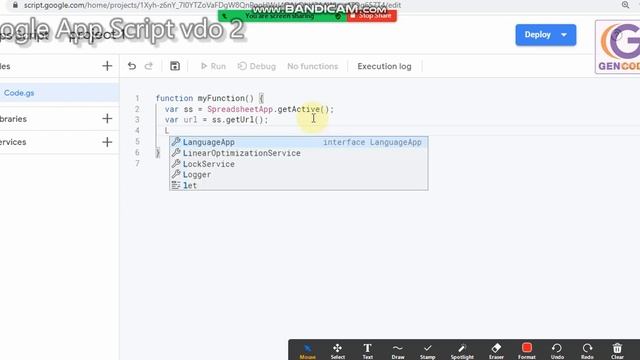Image resolution: width=640 pixels, height=360 pixels.
Task: Click the snippet icon beside let
Action: tap(176, 185)
